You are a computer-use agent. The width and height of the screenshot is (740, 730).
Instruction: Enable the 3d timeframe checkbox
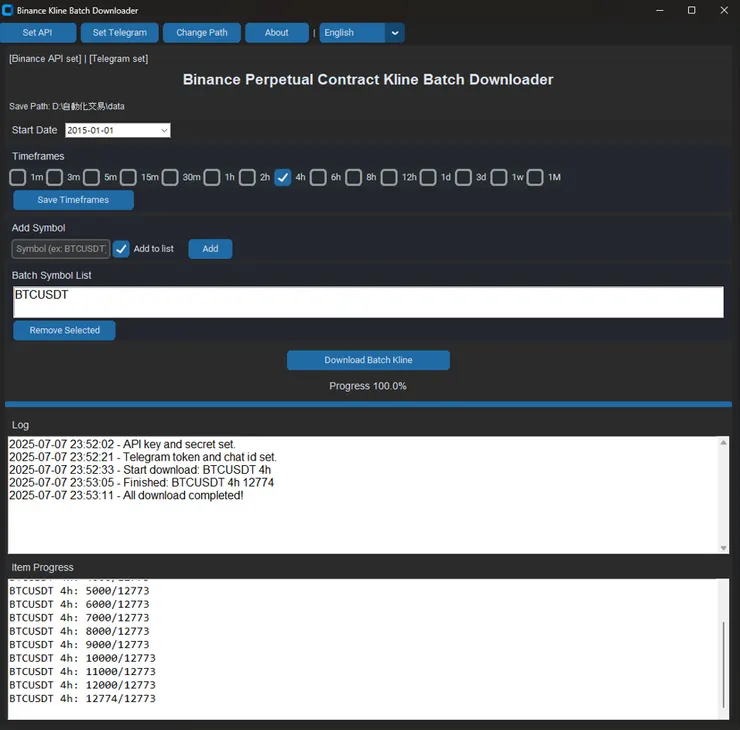point(463,177)
